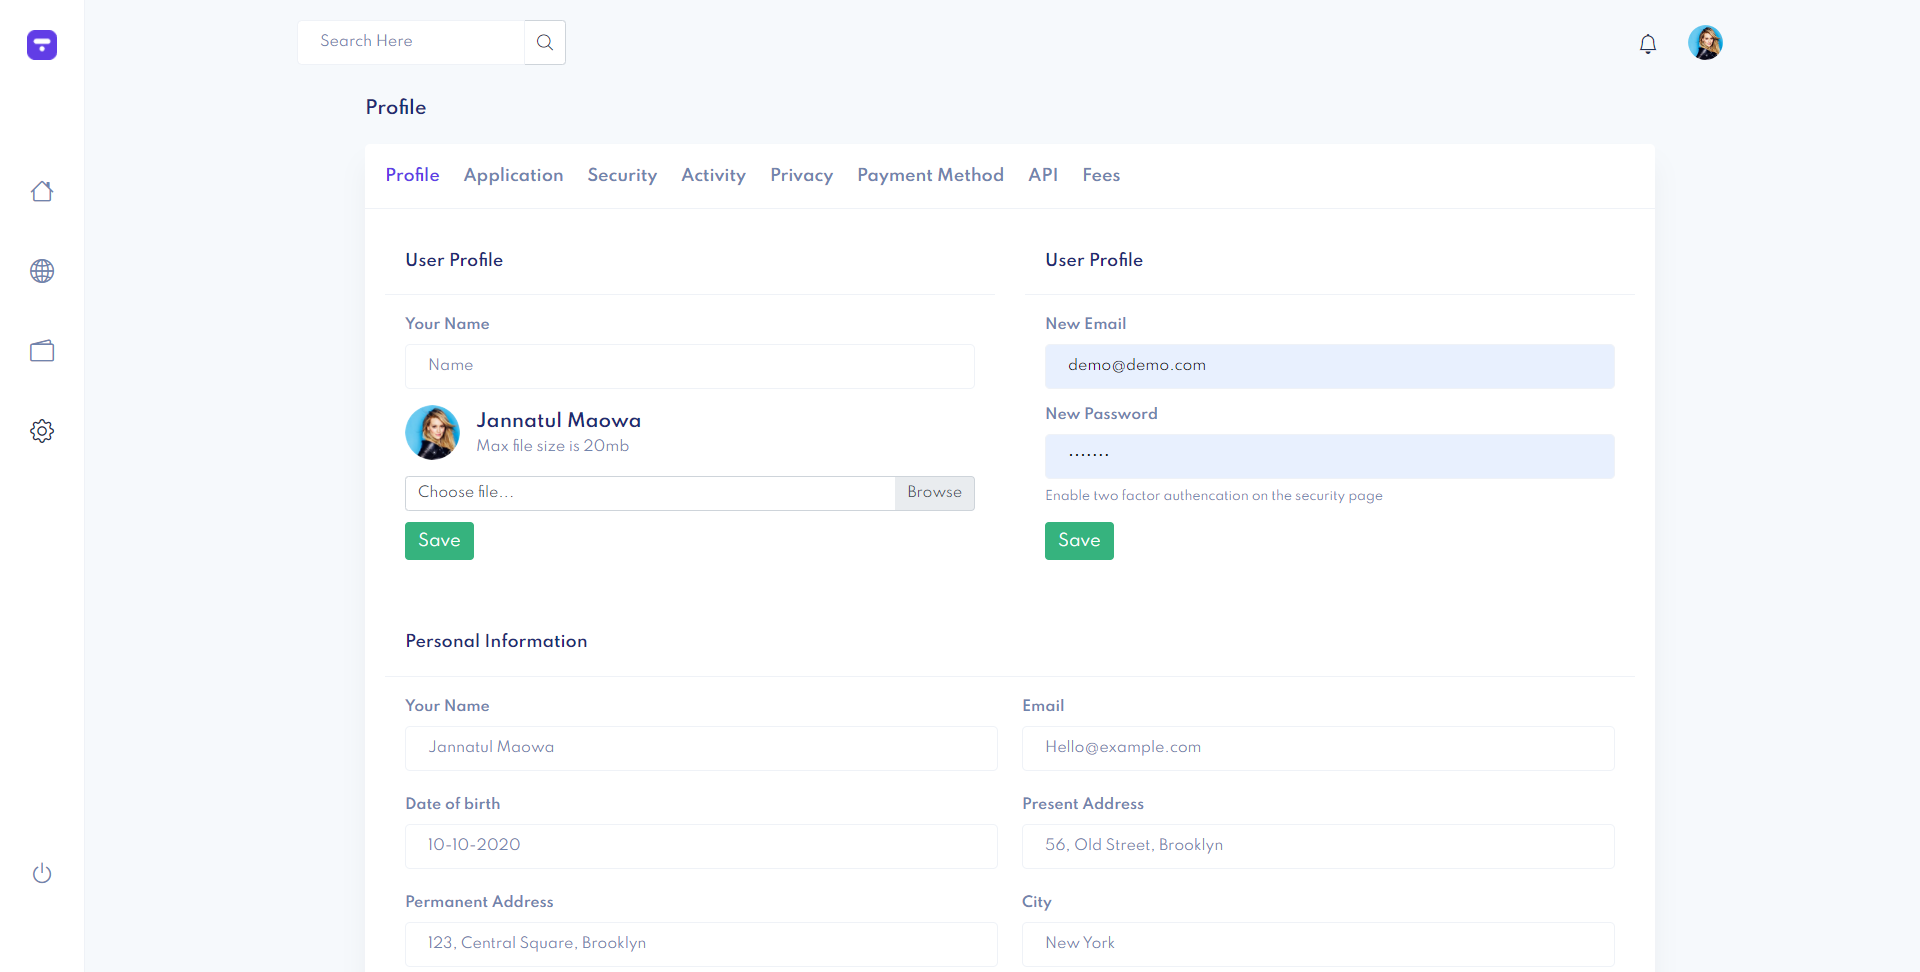Image resolution: width=1920 pixels, height=972 pixels.
Task: Click Save under the file chooser
Action: [x=439, y=541]
